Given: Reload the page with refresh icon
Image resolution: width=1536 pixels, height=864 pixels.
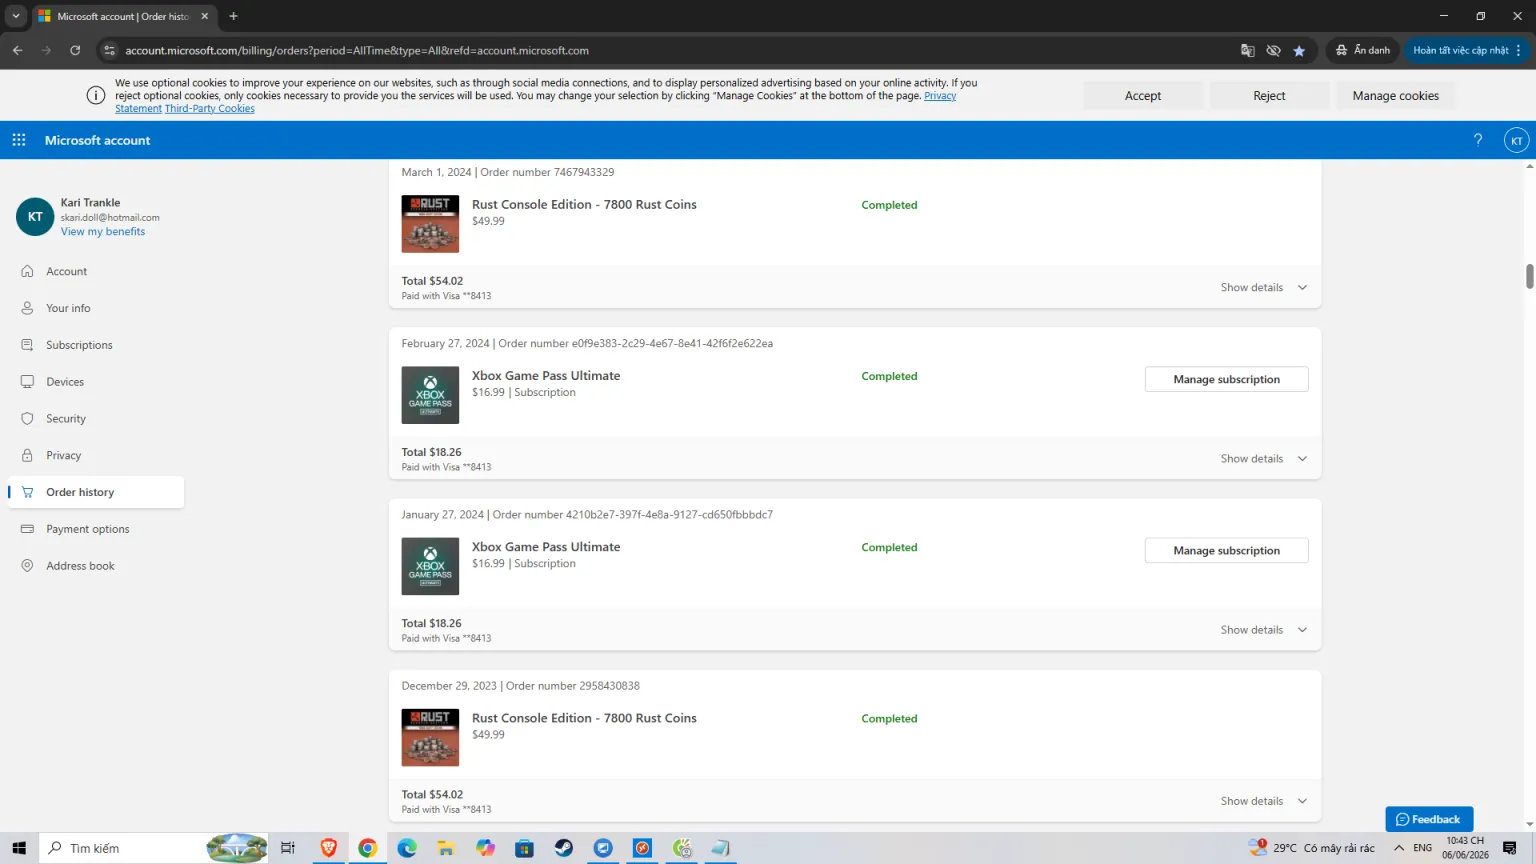Looking at the screenshot, I should (75, 50).
